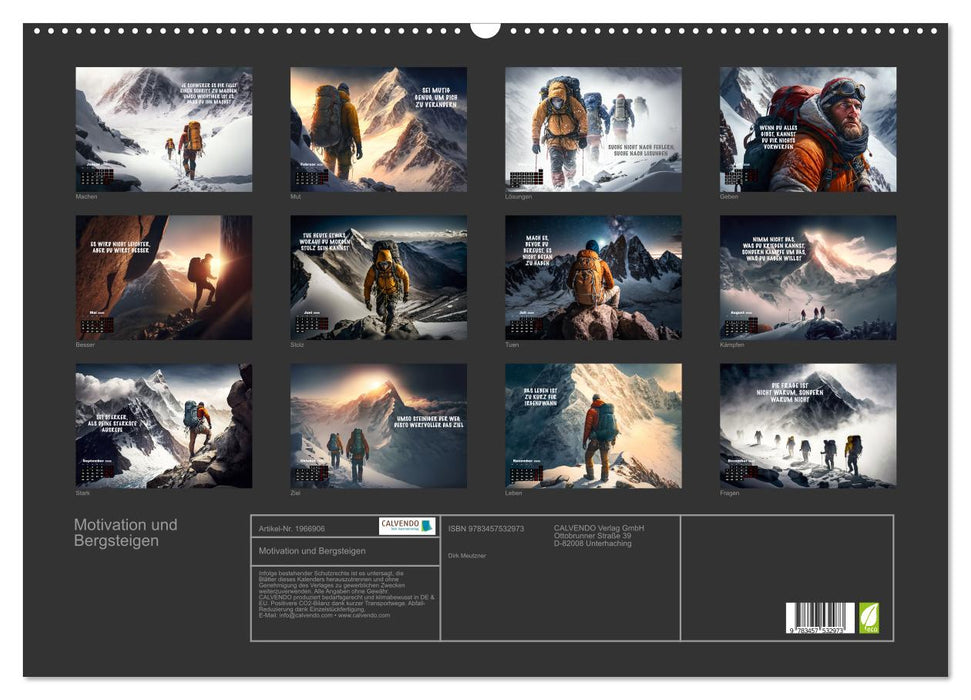The height and width of the screenshot is (700, 971).
Task: Select the 'Fragen' foggy expedition thumbnail
Action: pyautogui.click(x=808, y=425)
